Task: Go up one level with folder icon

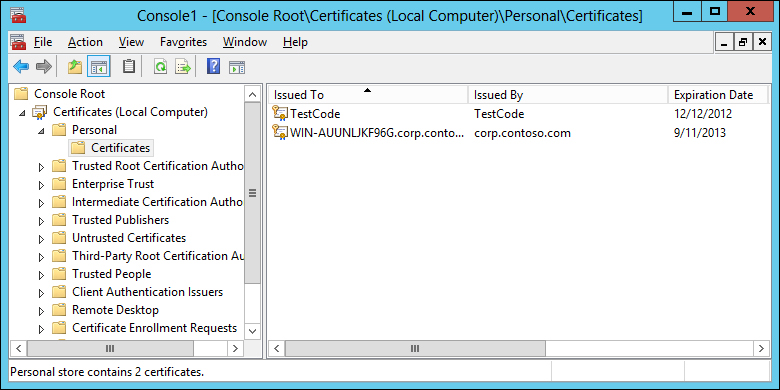Action: pos(75,66)
